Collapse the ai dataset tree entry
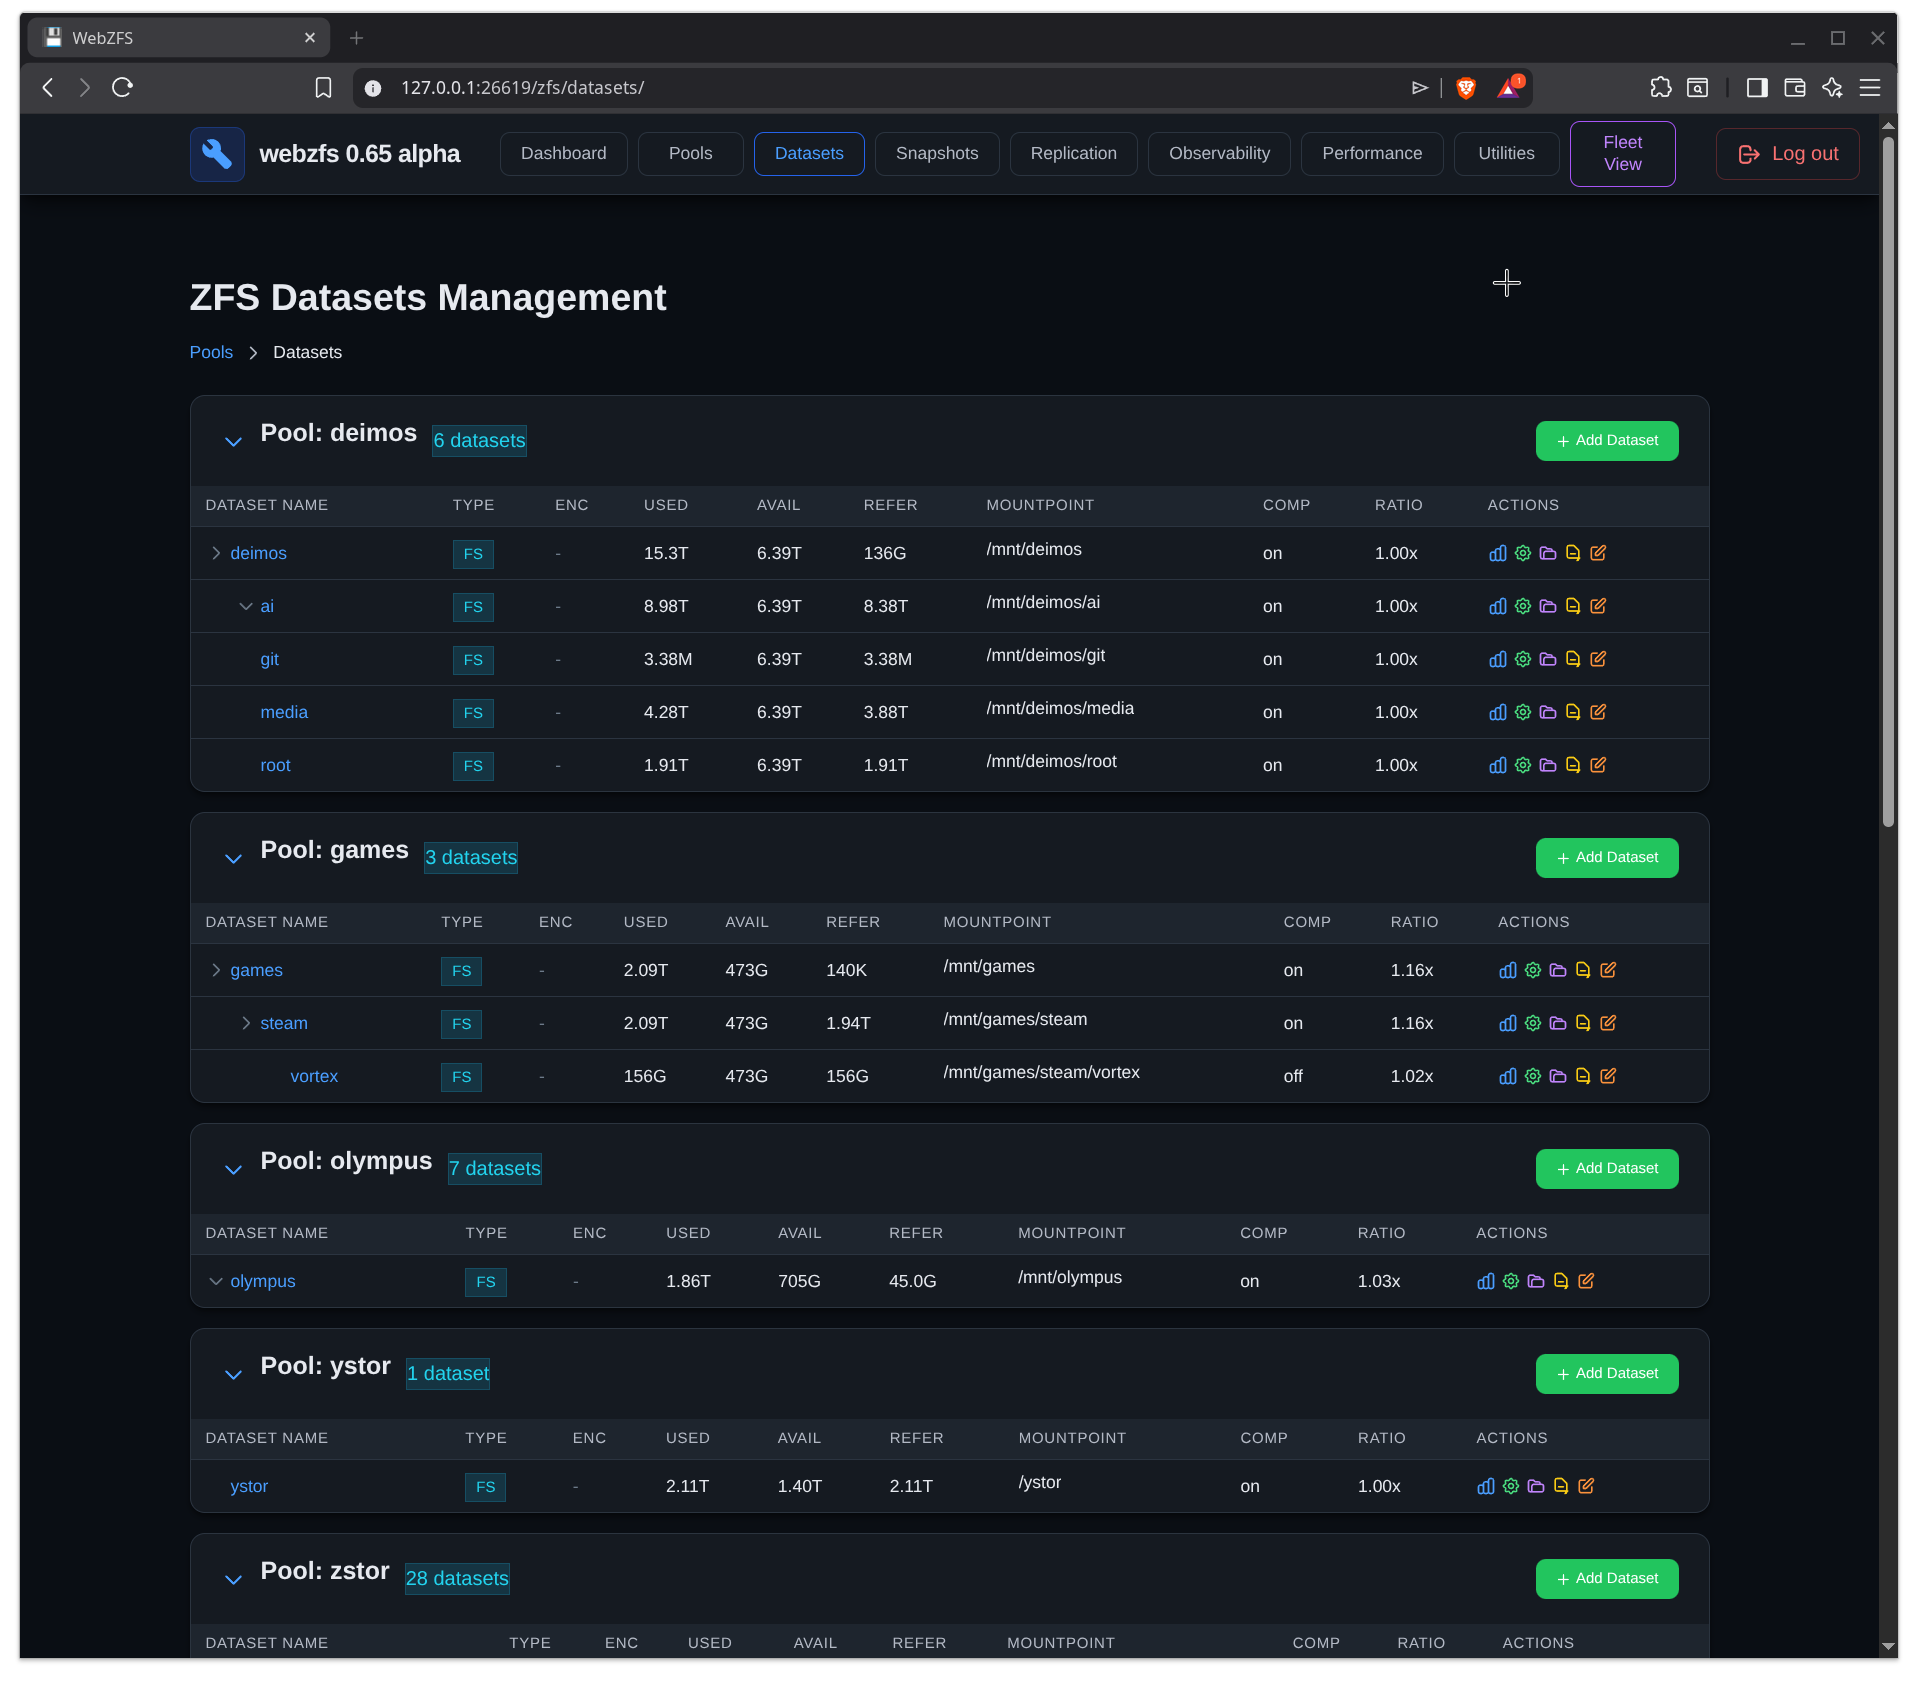The width and height of the screenshot is (1918, 1698). click(245, 606)
